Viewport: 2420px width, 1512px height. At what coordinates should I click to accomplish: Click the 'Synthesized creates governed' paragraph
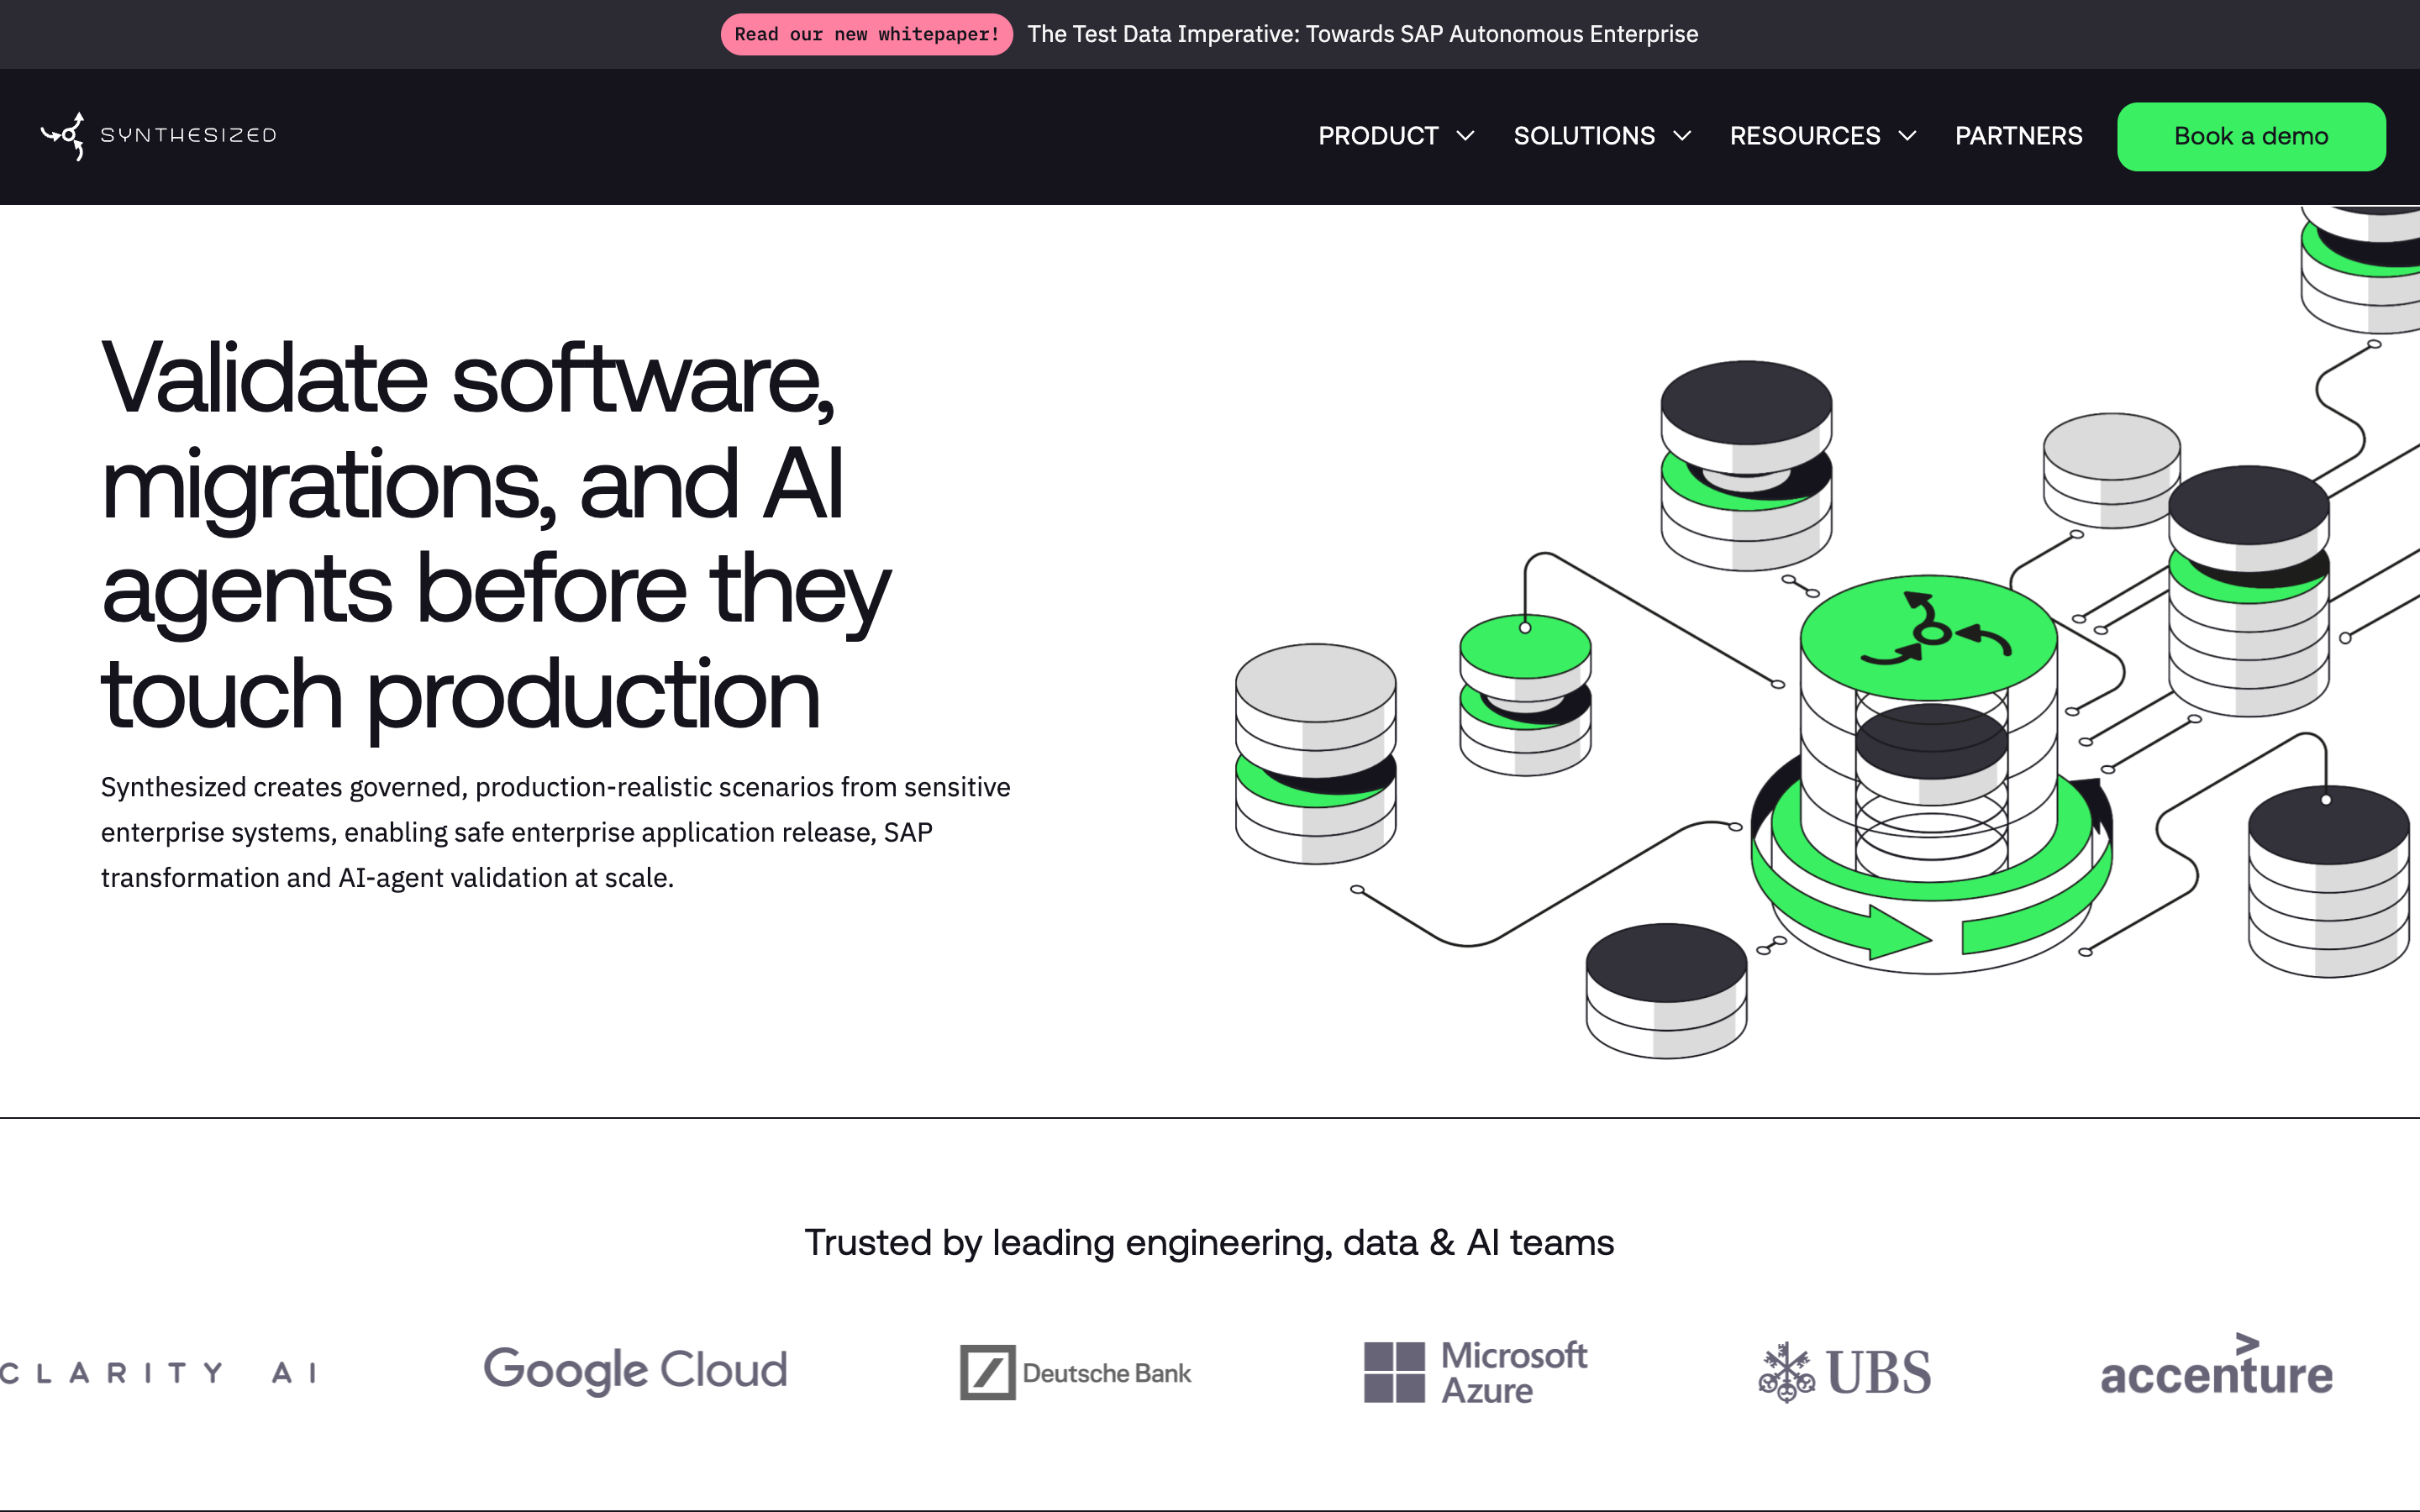point(555,832)
